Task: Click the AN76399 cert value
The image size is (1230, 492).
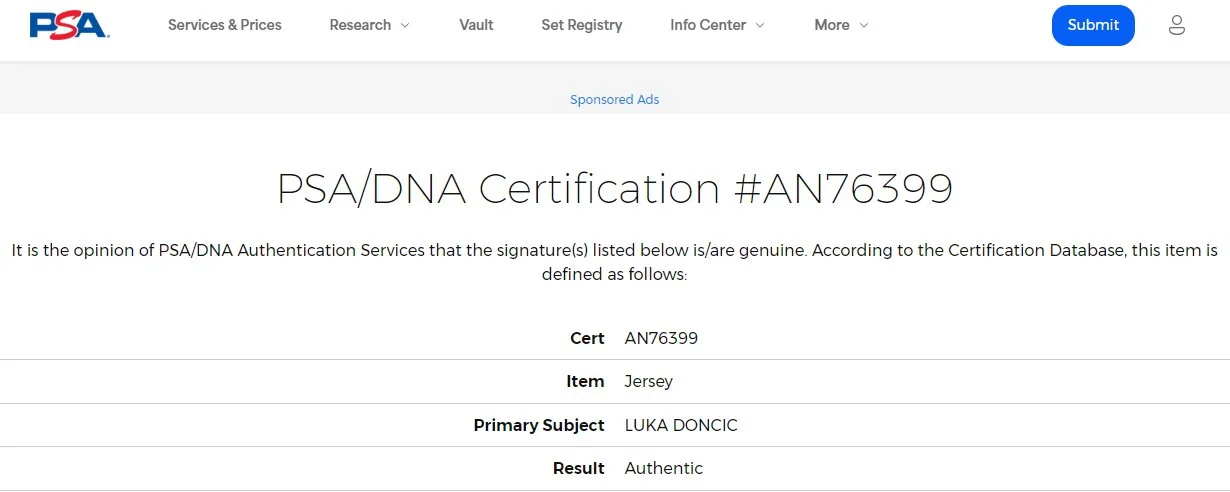Action: (x=661, y=338)
